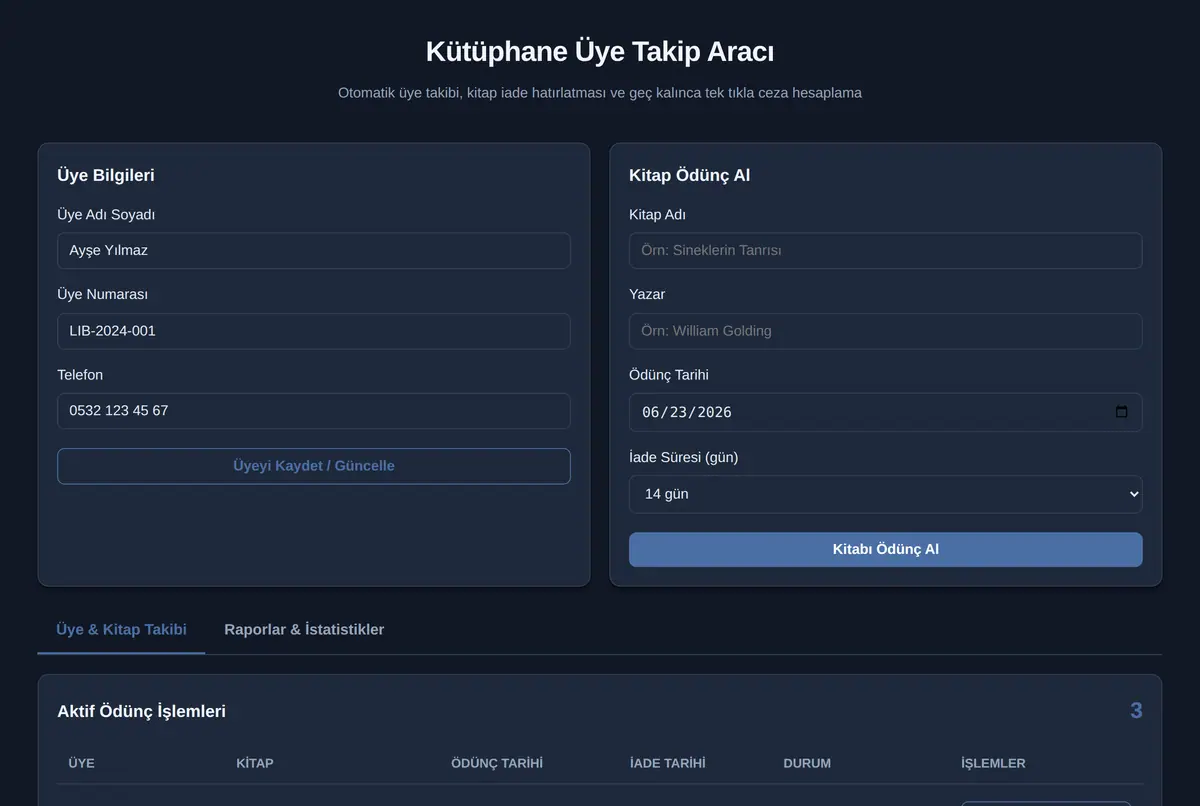Click the Aktif Ödünç İşlemleri heading
The width and height of the screenshot is (1200, 806).
pyautogui.click(x=142, y=712)
